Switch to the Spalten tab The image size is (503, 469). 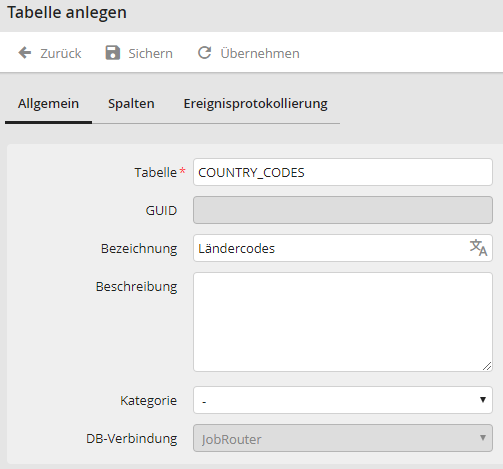tap(131, 104)
